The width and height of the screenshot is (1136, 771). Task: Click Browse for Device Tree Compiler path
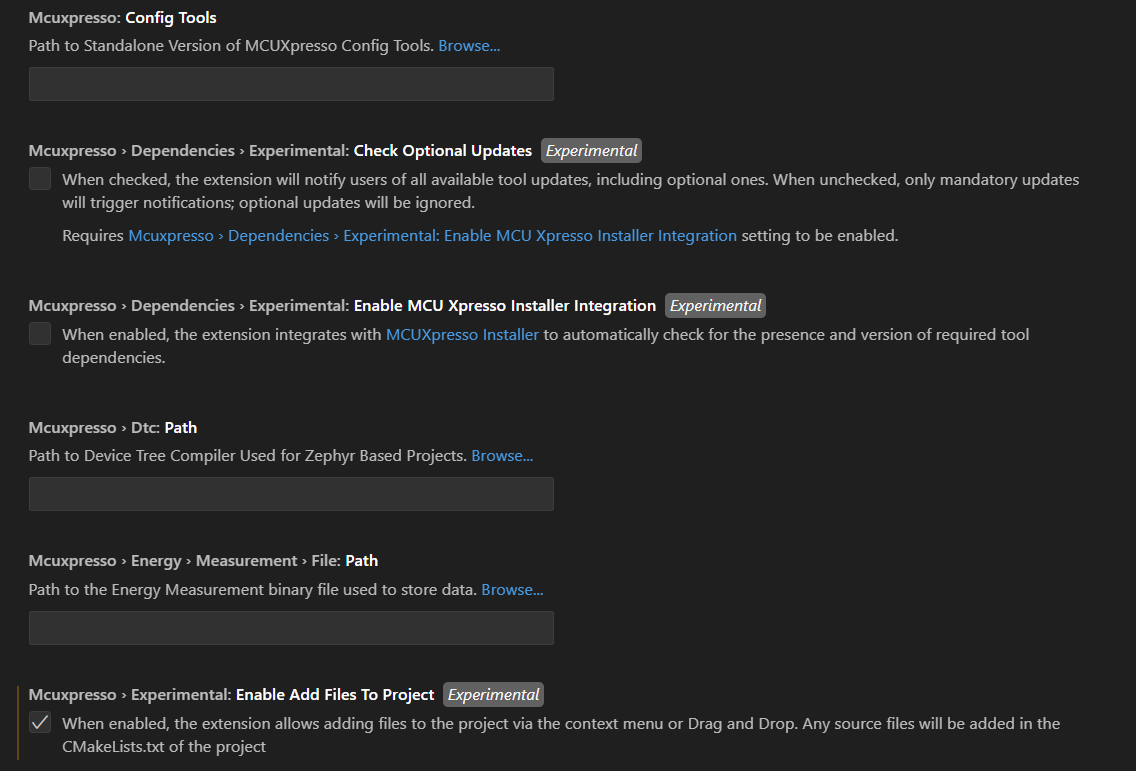(502, 455)
